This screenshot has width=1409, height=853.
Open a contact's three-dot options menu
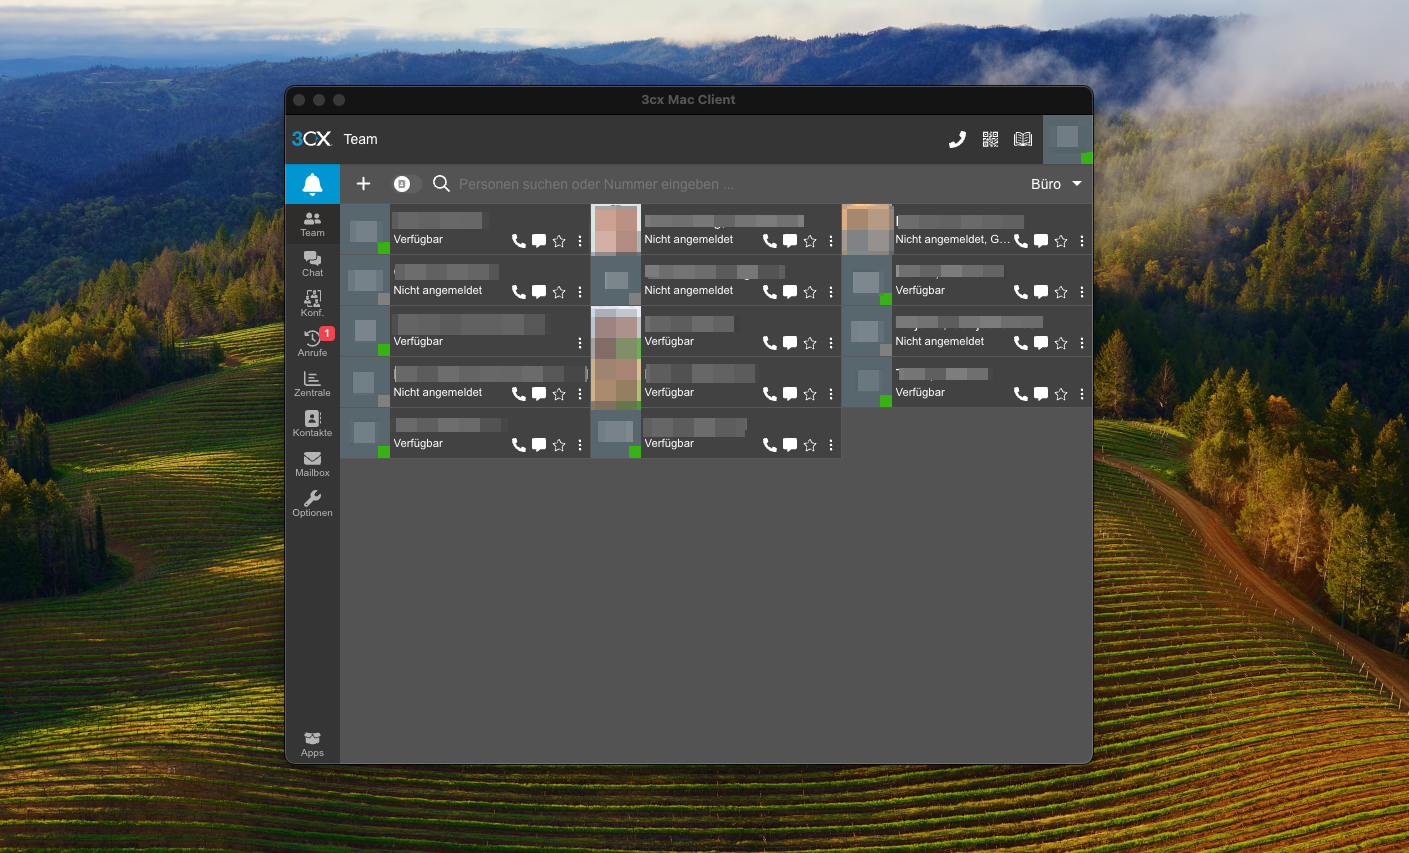pos(579,241)
